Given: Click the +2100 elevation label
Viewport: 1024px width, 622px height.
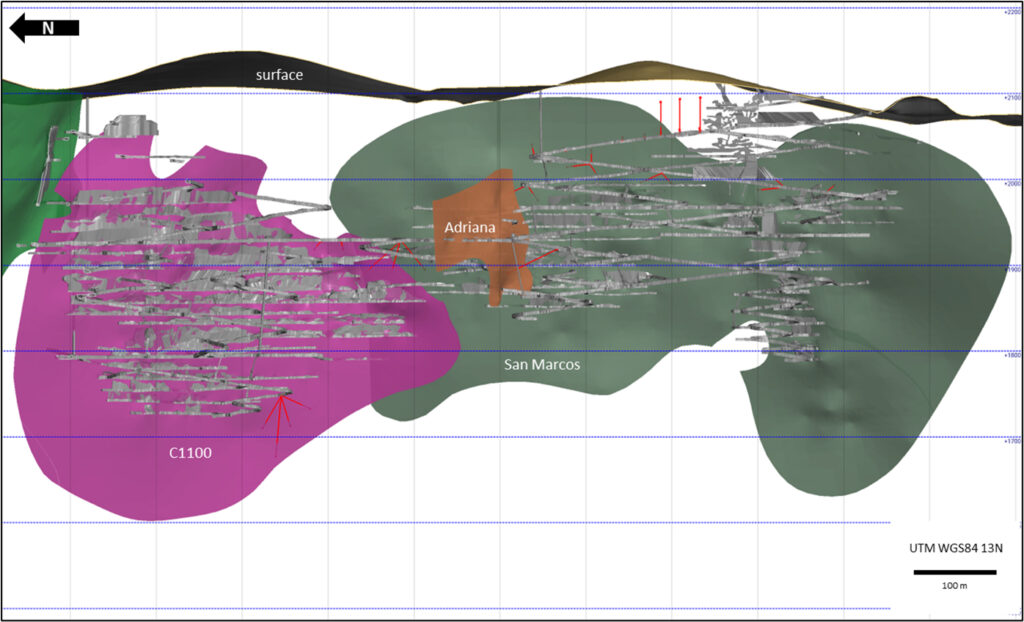Looking at the screenshot, I should click(1011, 97).
